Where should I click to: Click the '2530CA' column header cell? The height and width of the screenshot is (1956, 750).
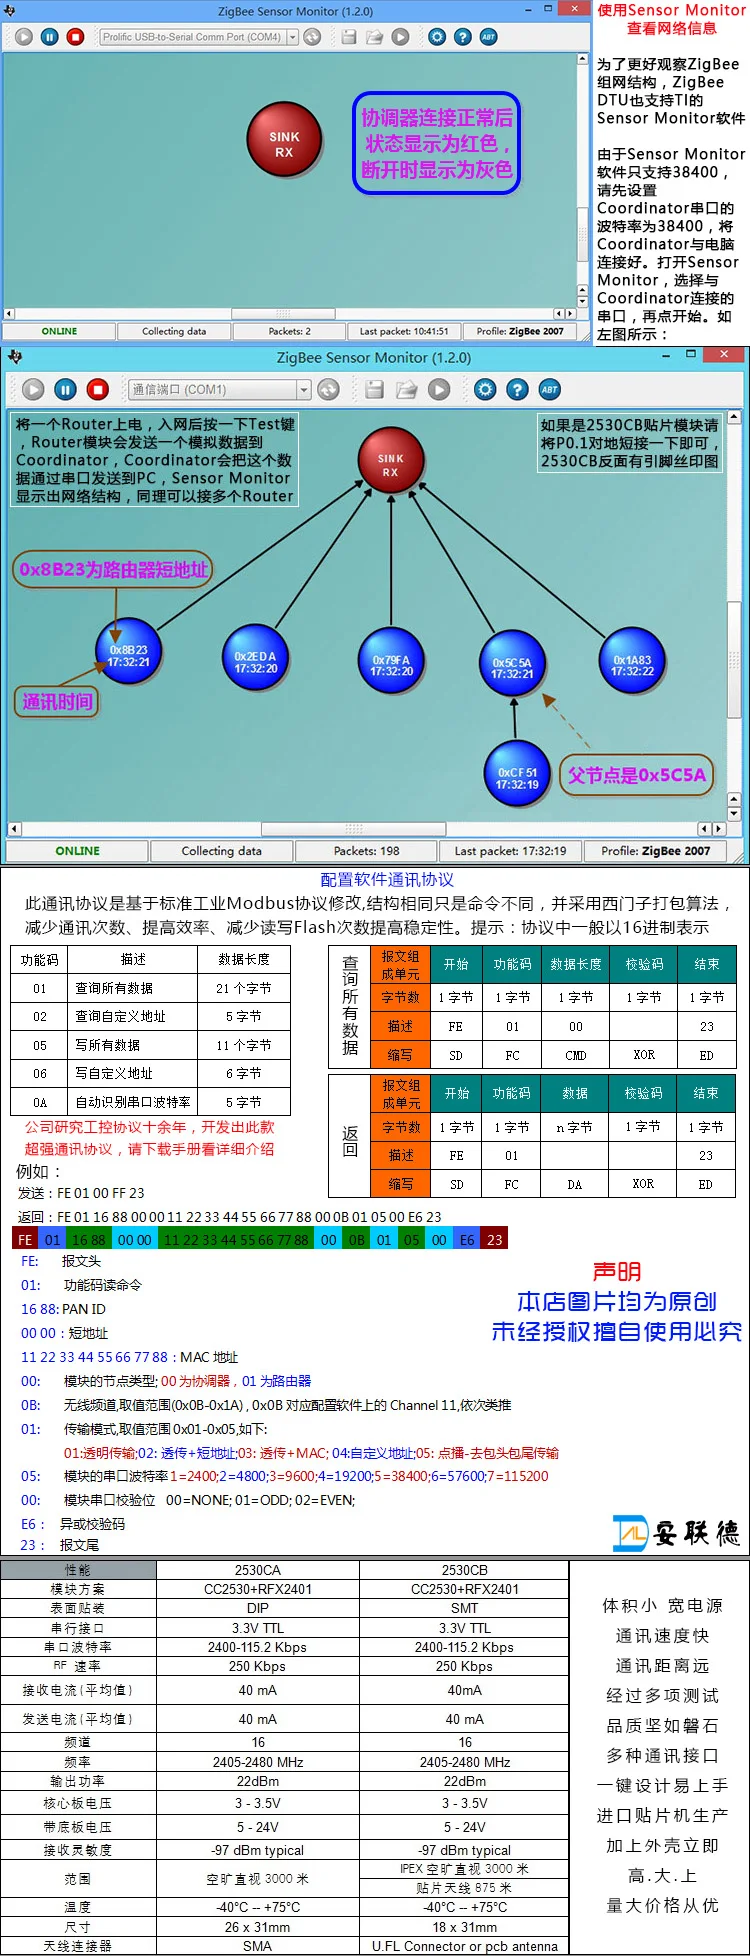258,1570
